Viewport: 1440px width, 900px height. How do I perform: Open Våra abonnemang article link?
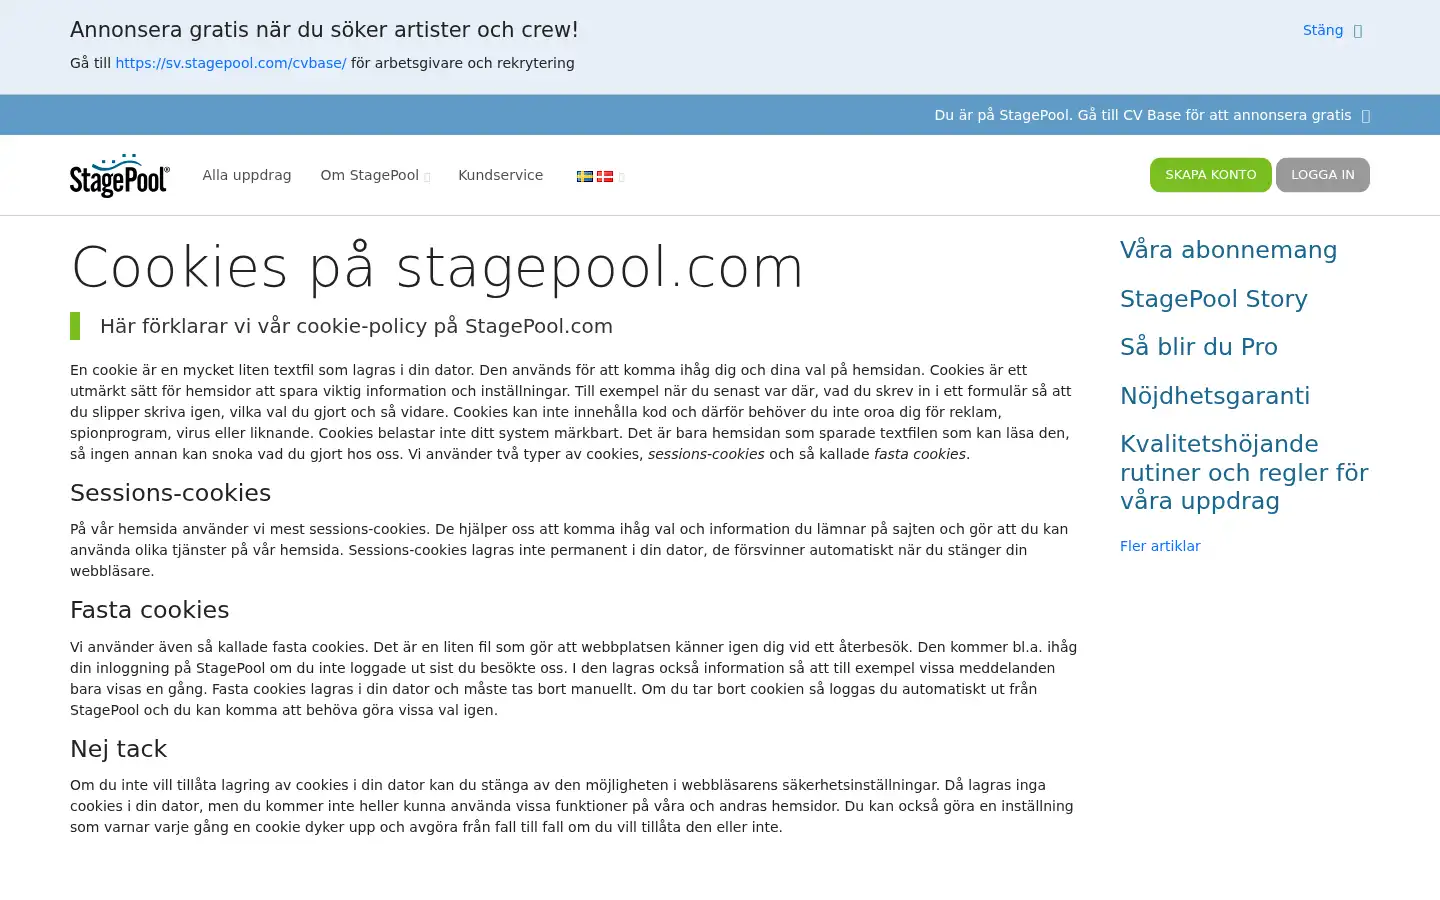1228,250
